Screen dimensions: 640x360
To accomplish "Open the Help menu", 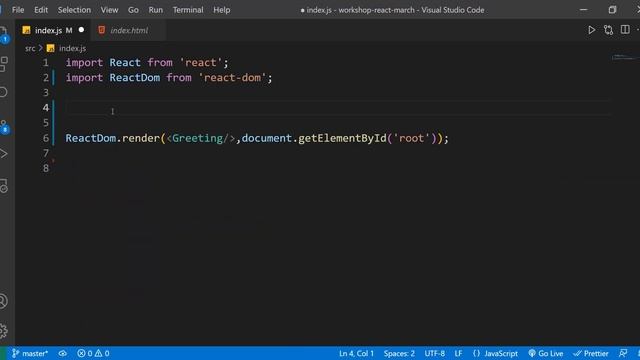I will (x=222, y=10).
